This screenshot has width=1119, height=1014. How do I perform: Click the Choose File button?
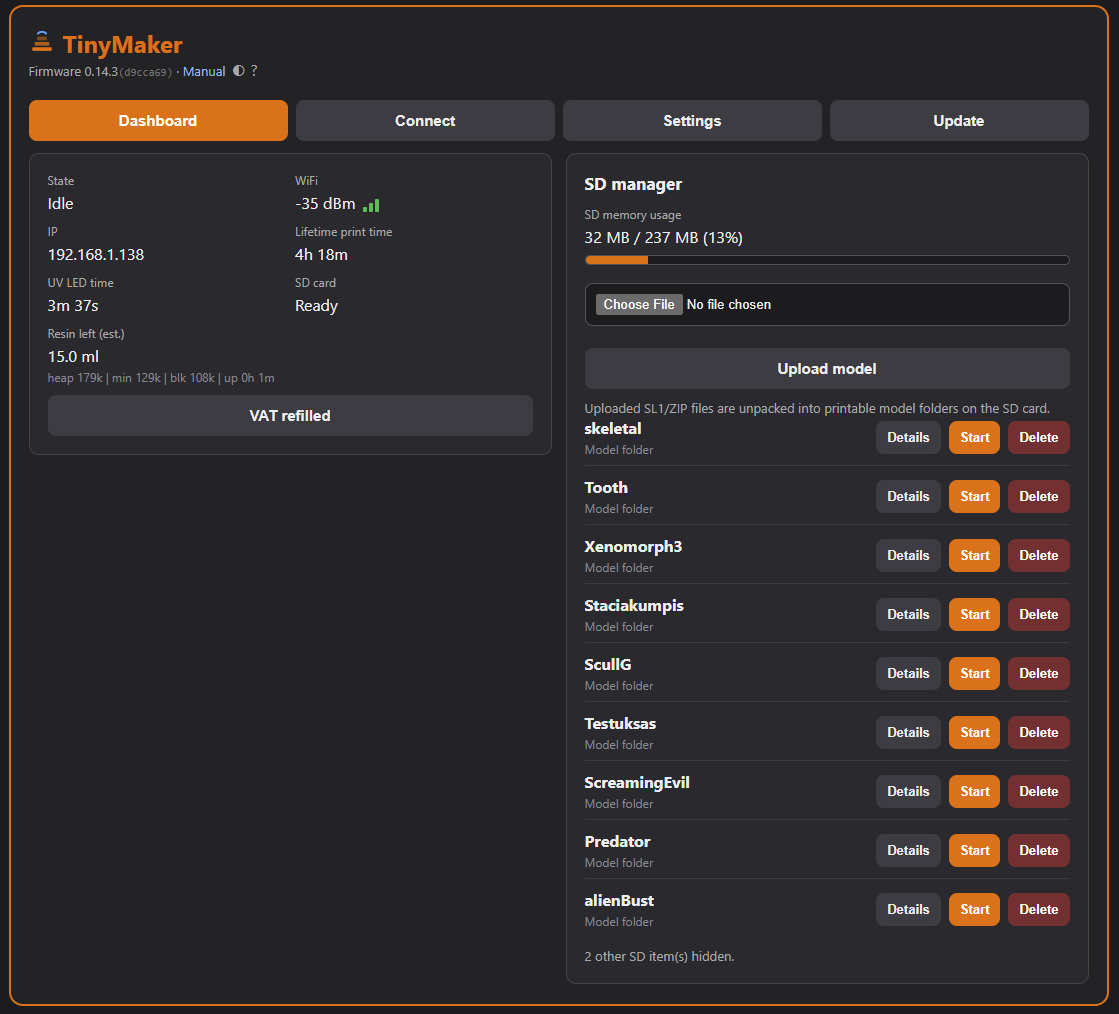(x=639, y=305)
